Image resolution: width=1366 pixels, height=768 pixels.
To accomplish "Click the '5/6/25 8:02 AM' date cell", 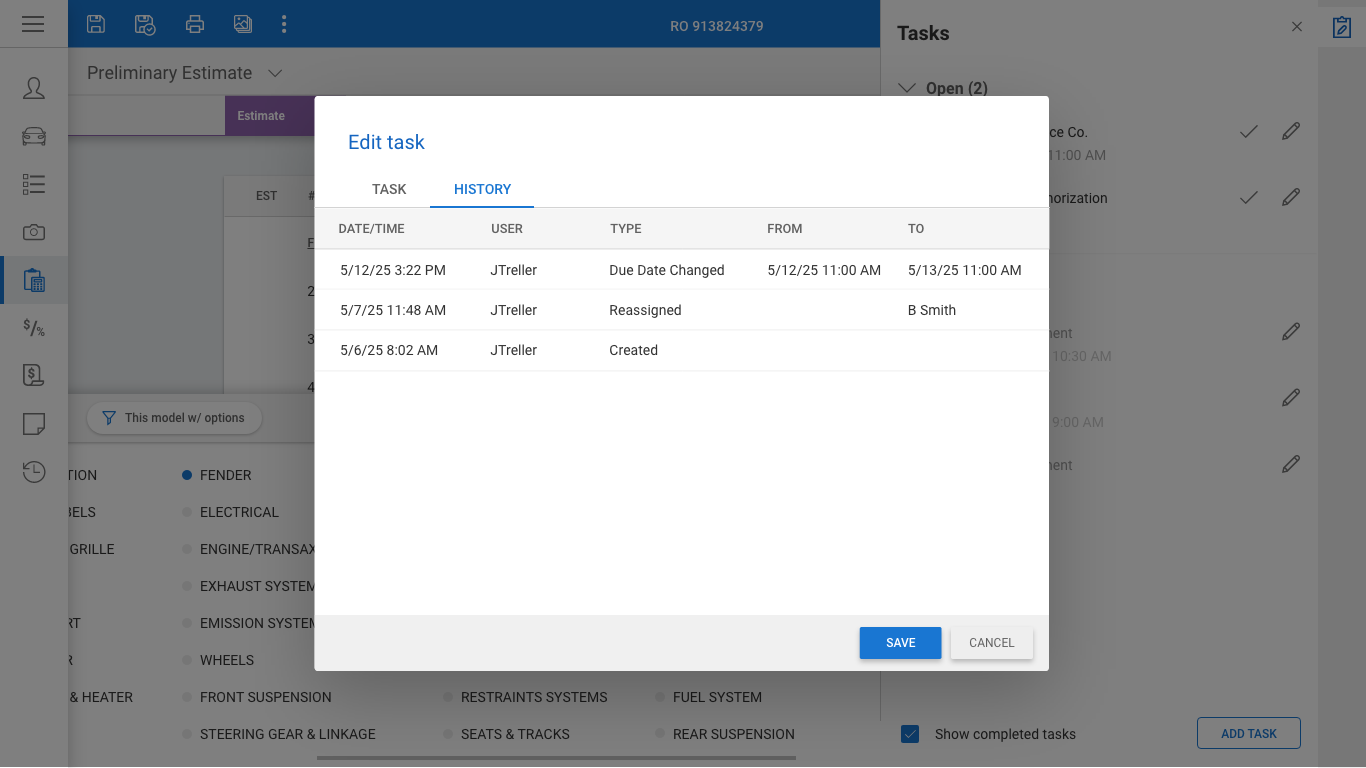I will coord(389,350).
